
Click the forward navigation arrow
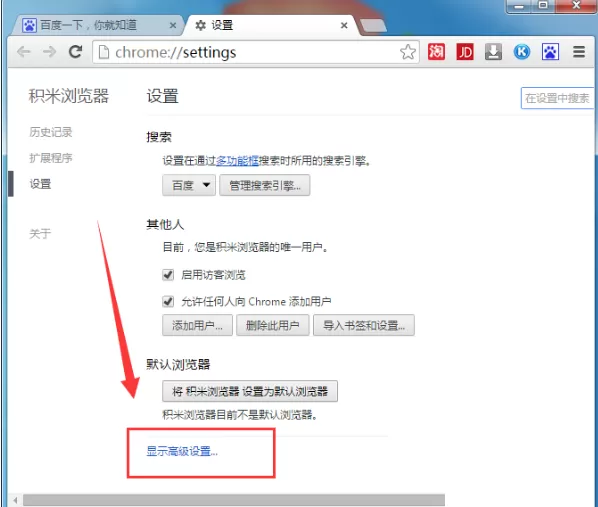tap(50, 52)
